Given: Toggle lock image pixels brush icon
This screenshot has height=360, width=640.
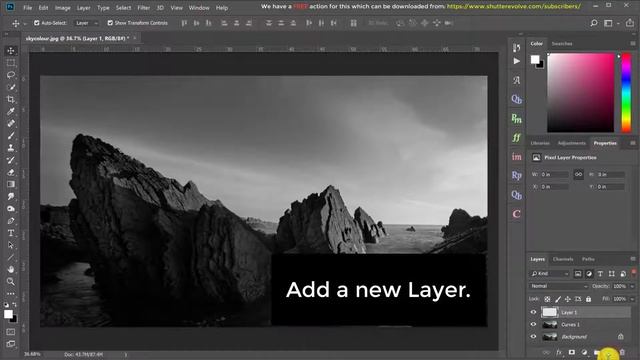Looking at the screenshot, I should point(558,299).
